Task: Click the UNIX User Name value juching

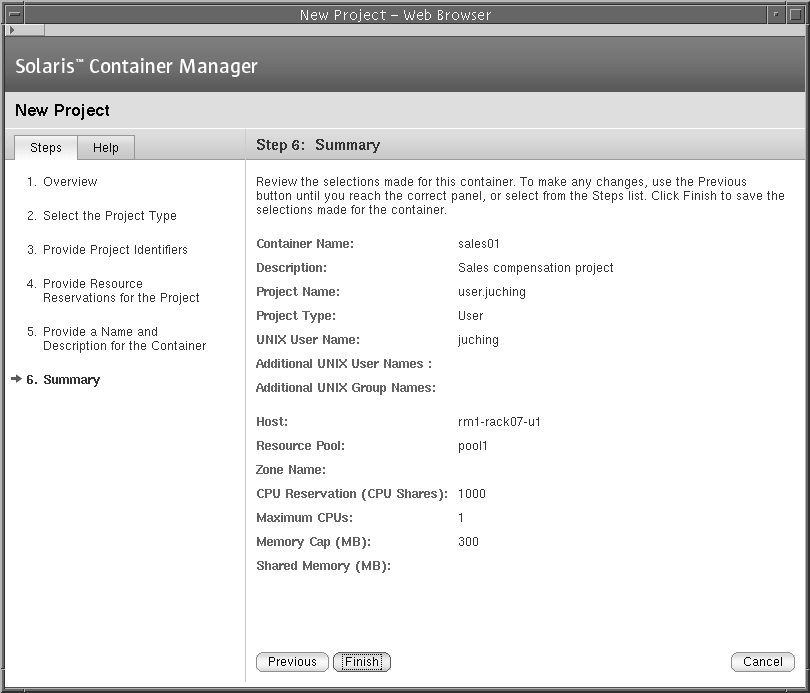Action: tap(478, 340)
